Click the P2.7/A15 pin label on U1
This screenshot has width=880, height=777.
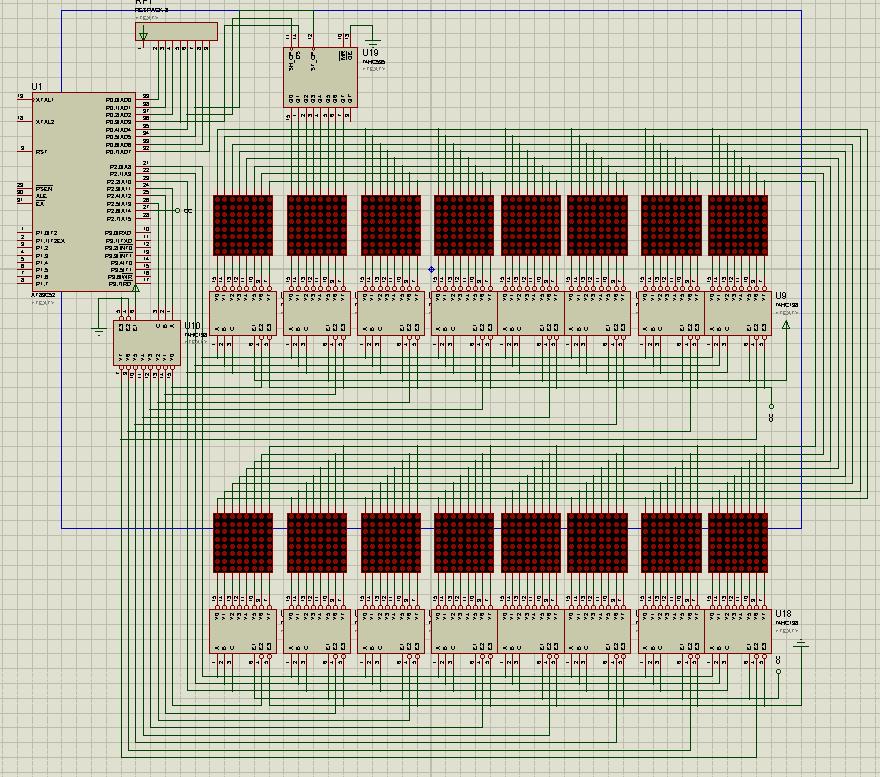(x=119, y=218)
